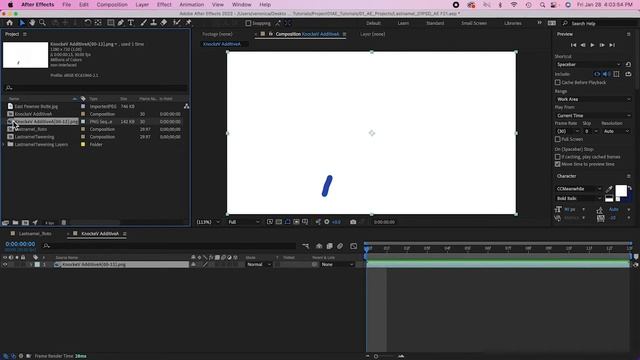Open the File menu
Viewport: 640px width, 360px height.
click(67, 4)
